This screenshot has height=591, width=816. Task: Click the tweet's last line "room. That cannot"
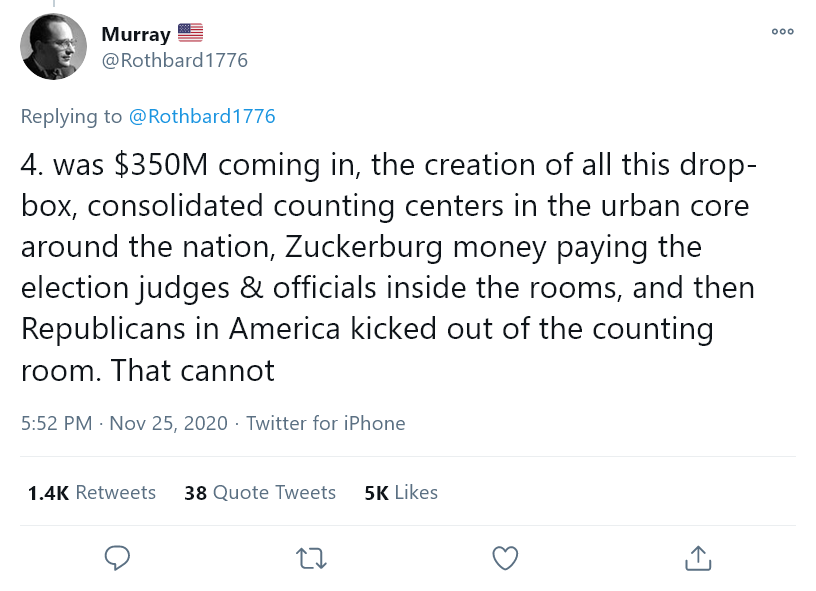(147, 370)
